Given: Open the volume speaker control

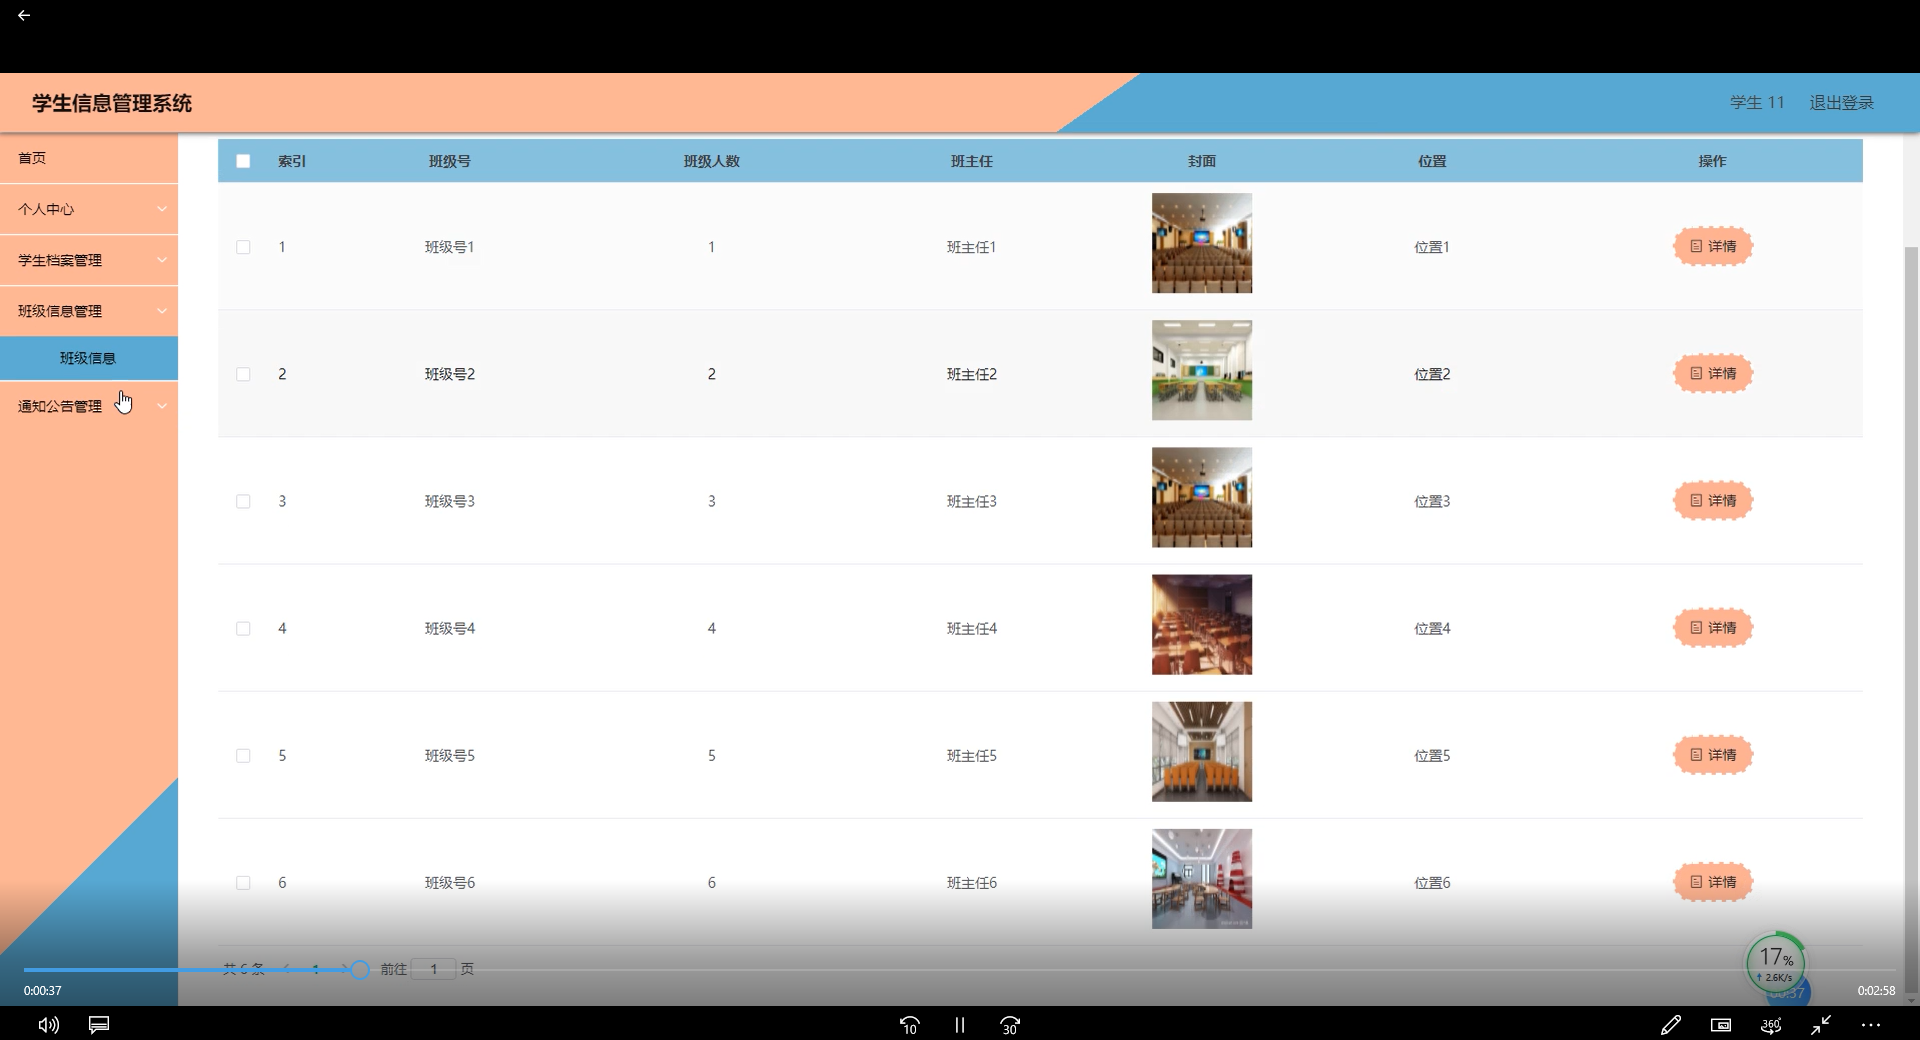Looking at the screenshot, I should pos(48,1025).
